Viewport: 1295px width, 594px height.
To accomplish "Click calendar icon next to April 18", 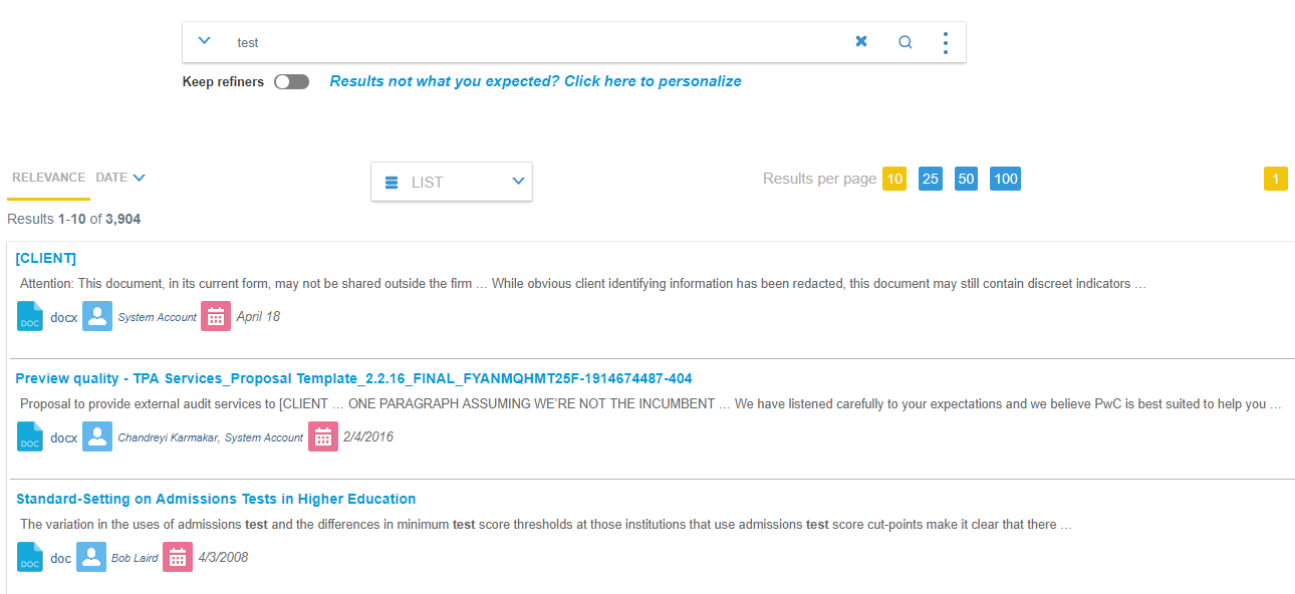I will point(216,316).
